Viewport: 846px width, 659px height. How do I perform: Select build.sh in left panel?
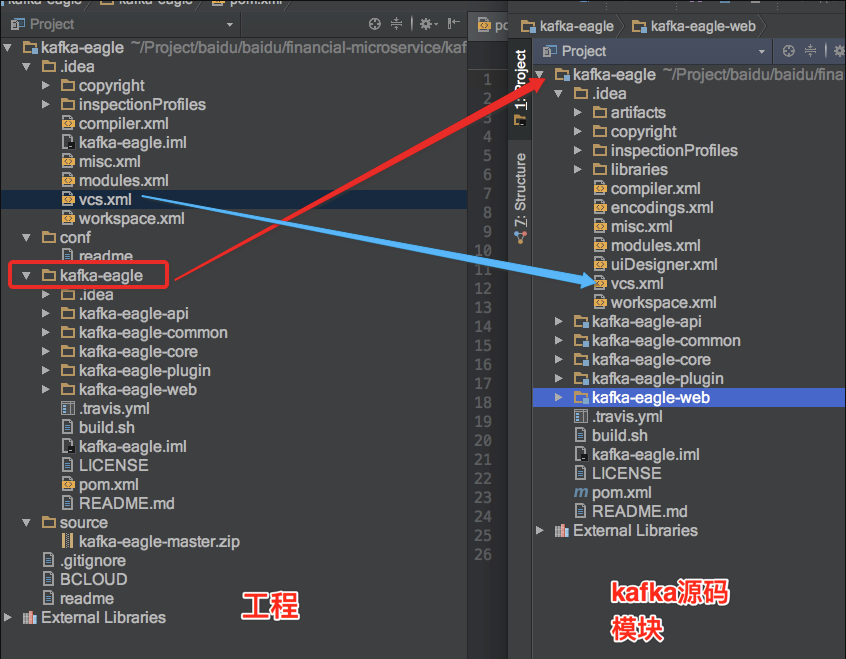pyautogui.click(x=98, y=427)
